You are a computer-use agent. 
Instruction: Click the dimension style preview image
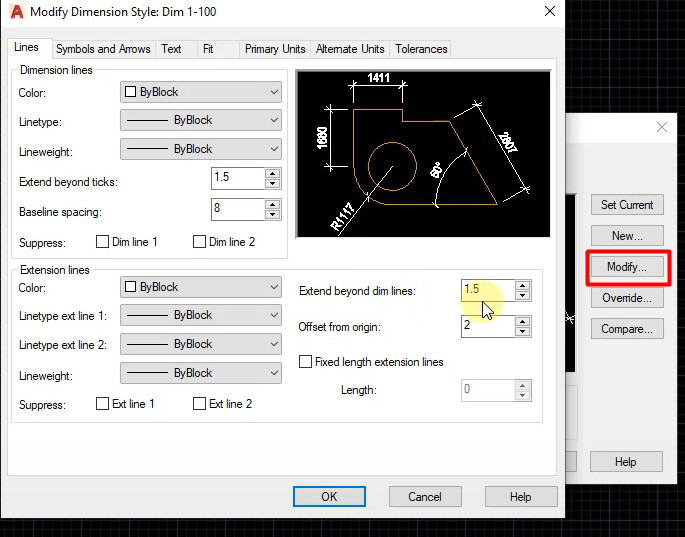(423, 154)
